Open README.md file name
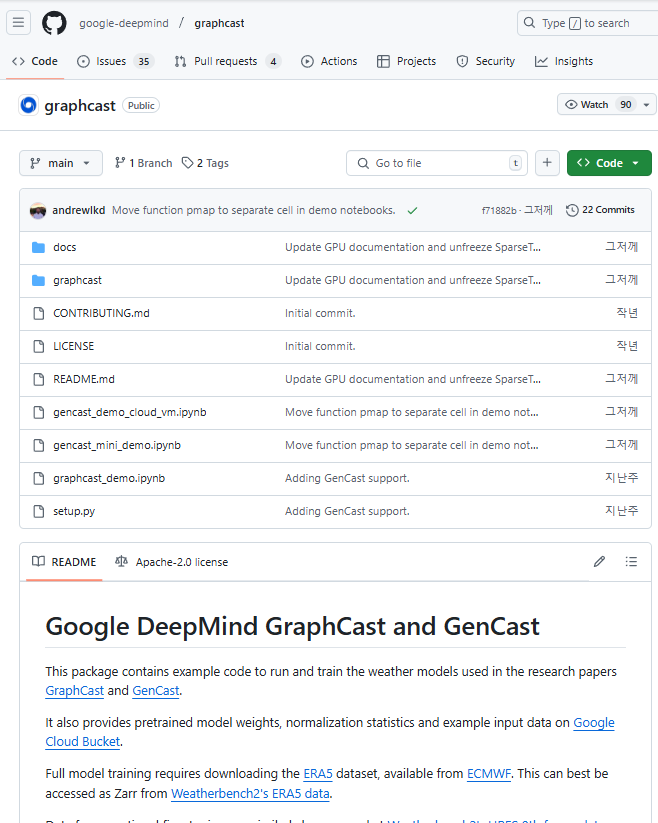Viewport: 658px width, 823px height. point(84,379)
